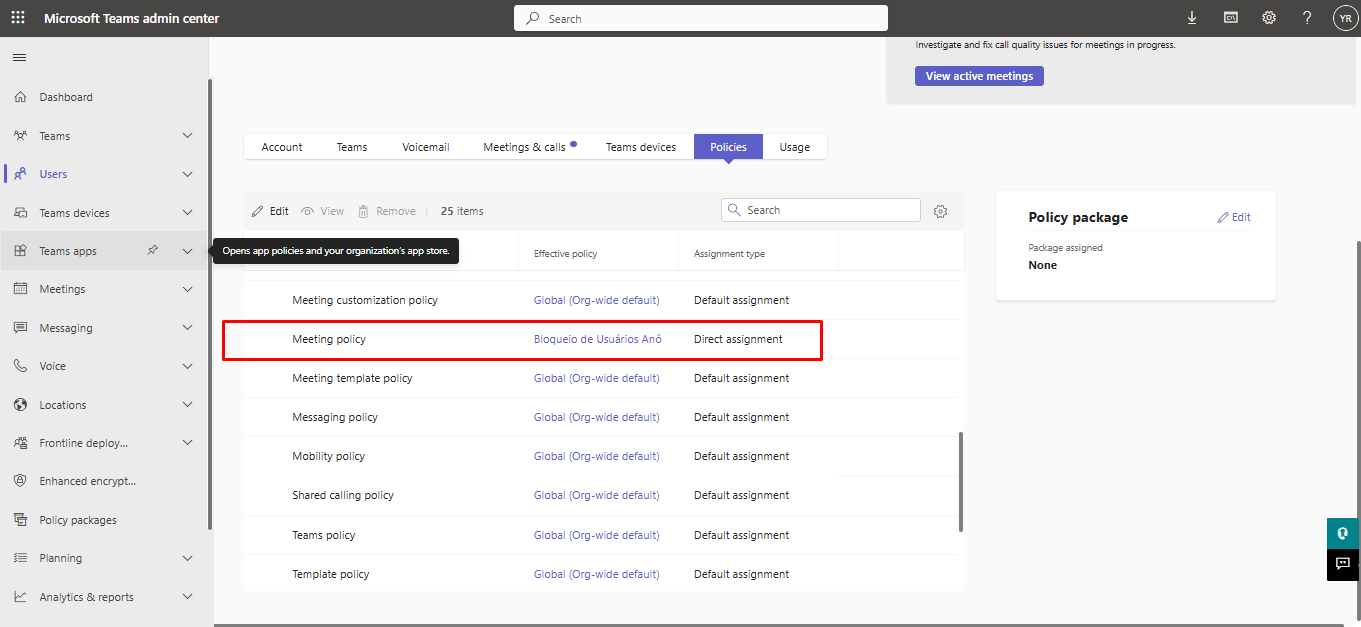Expand the Voice navigation chevron
The width and height of the screenshot is (1361, 627).
[187, 366]
